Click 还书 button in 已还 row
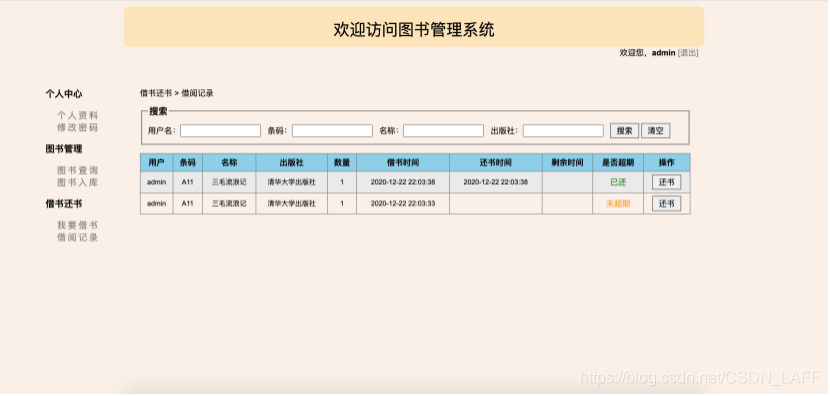 click(666, 182)
